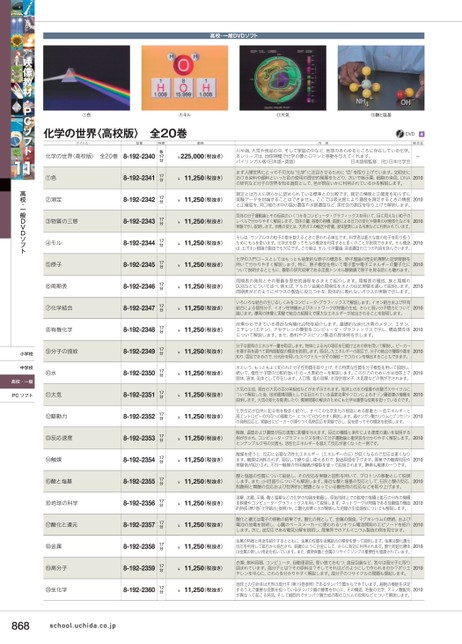Click the school.uchida.co.jp link in footer
Screen dimensions: 462x644
click(83, 626)
